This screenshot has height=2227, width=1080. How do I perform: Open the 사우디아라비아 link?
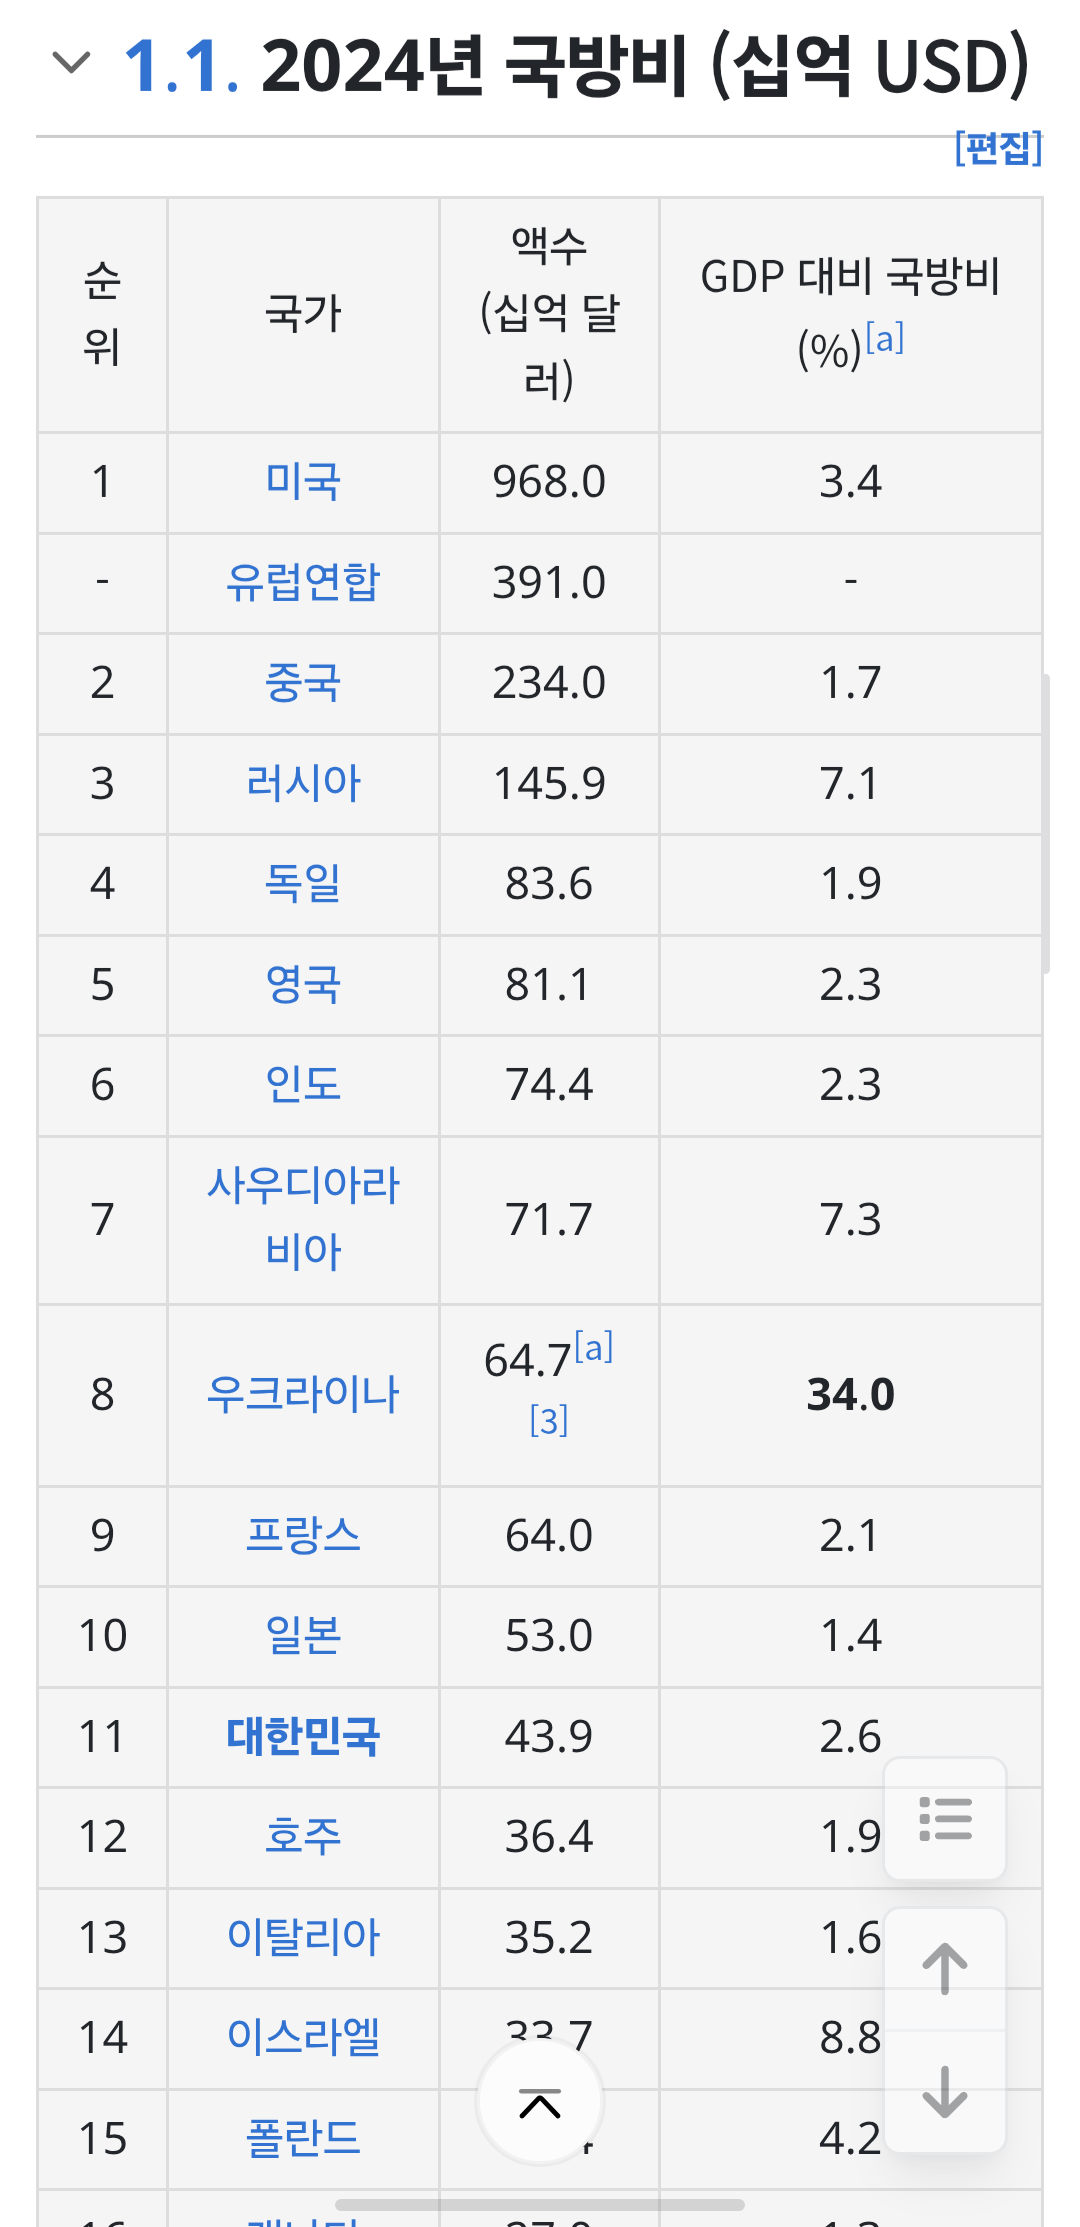pos(303,1218)
